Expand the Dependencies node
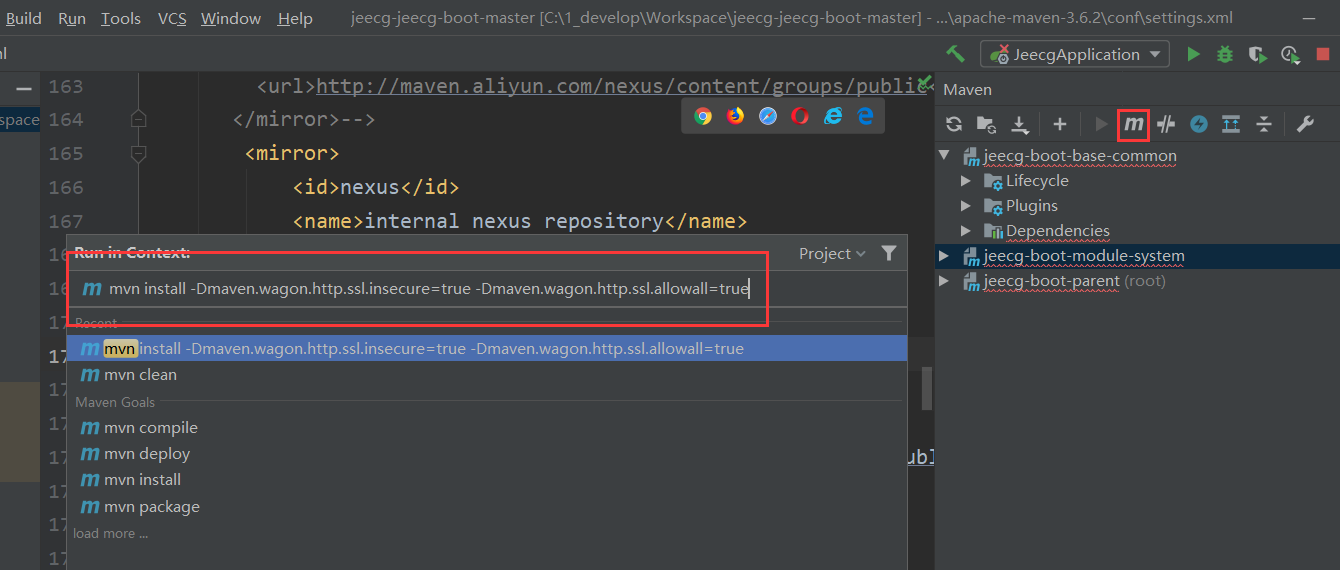This screenshot has width=1340, height=570. [965, 231]
